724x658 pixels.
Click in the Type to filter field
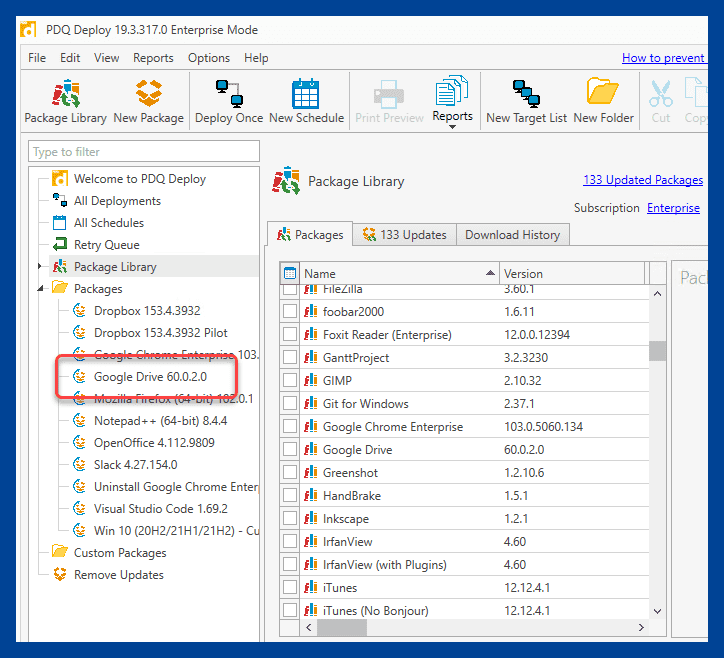pyautogui.click(x=144, y=151)
